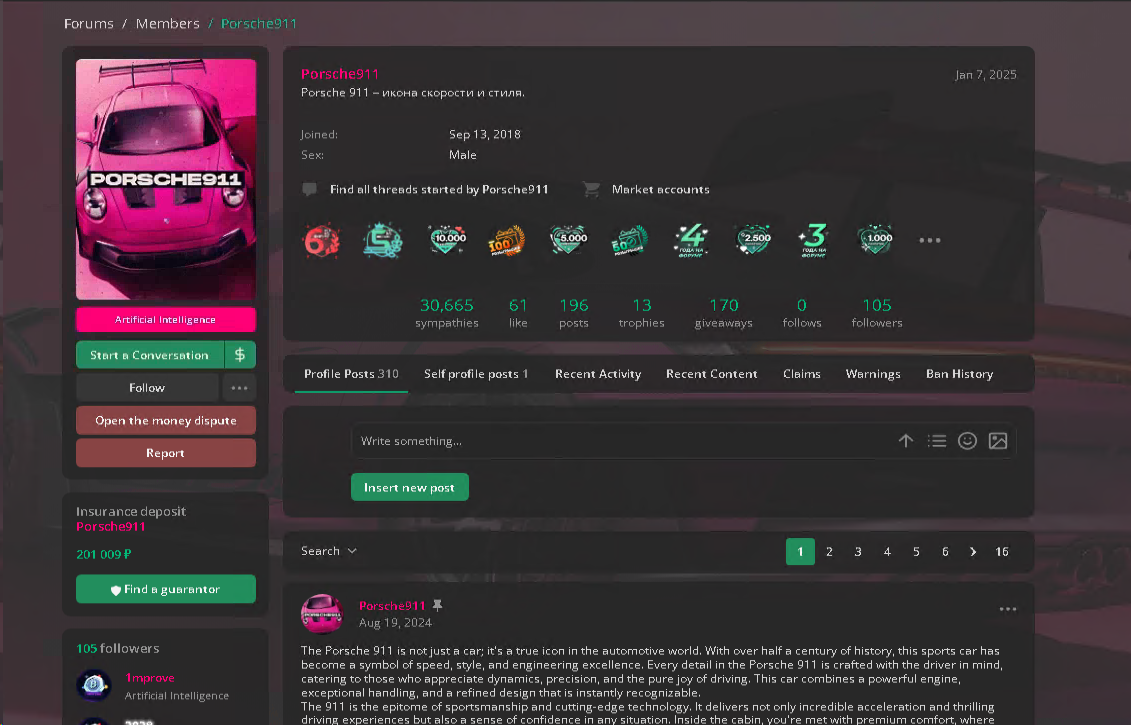The height and width of the screenshot is (725, 1131).
Task: Open more options menu beside Follow button
Action: tap(239, 388)
